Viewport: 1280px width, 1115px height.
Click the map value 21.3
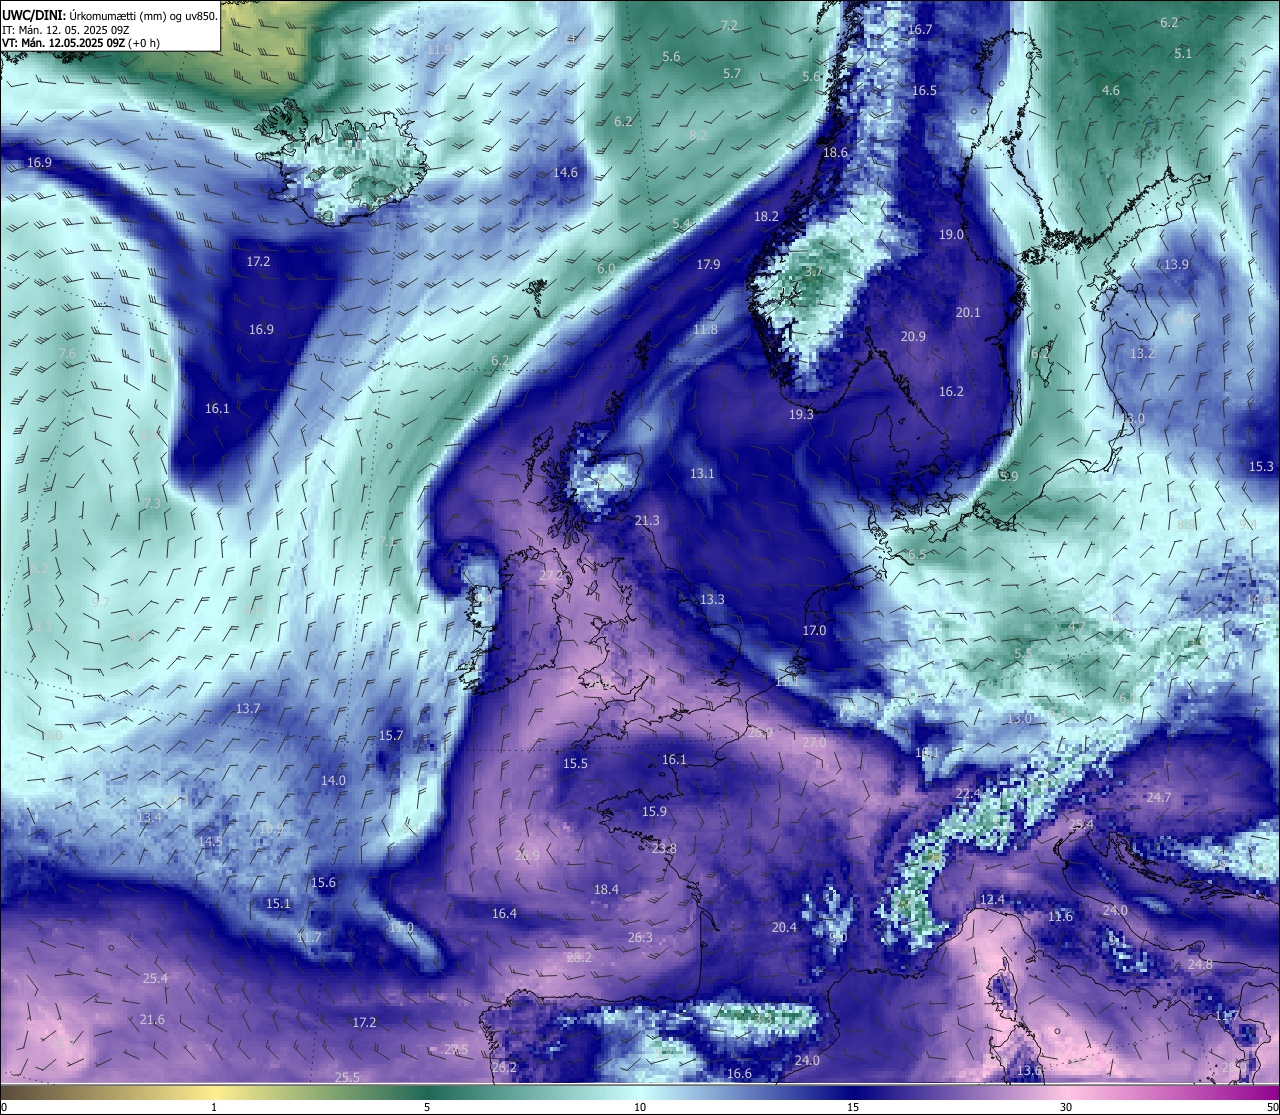[647, 520]
